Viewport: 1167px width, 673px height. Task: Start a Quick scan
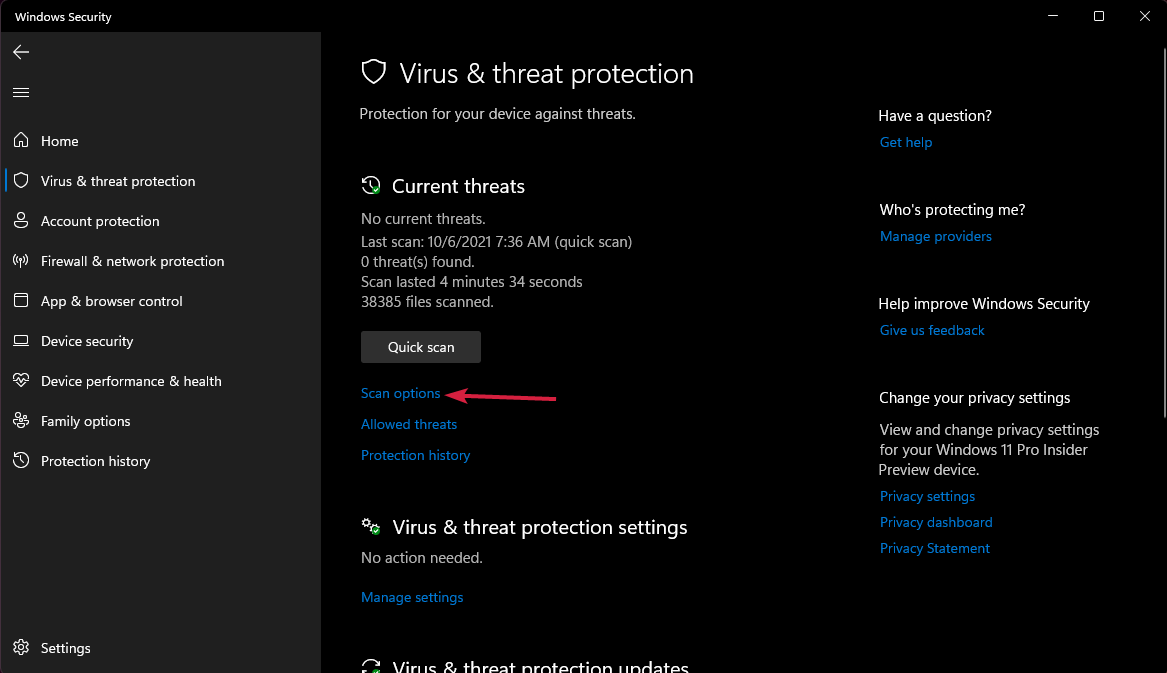click(420, 346)
